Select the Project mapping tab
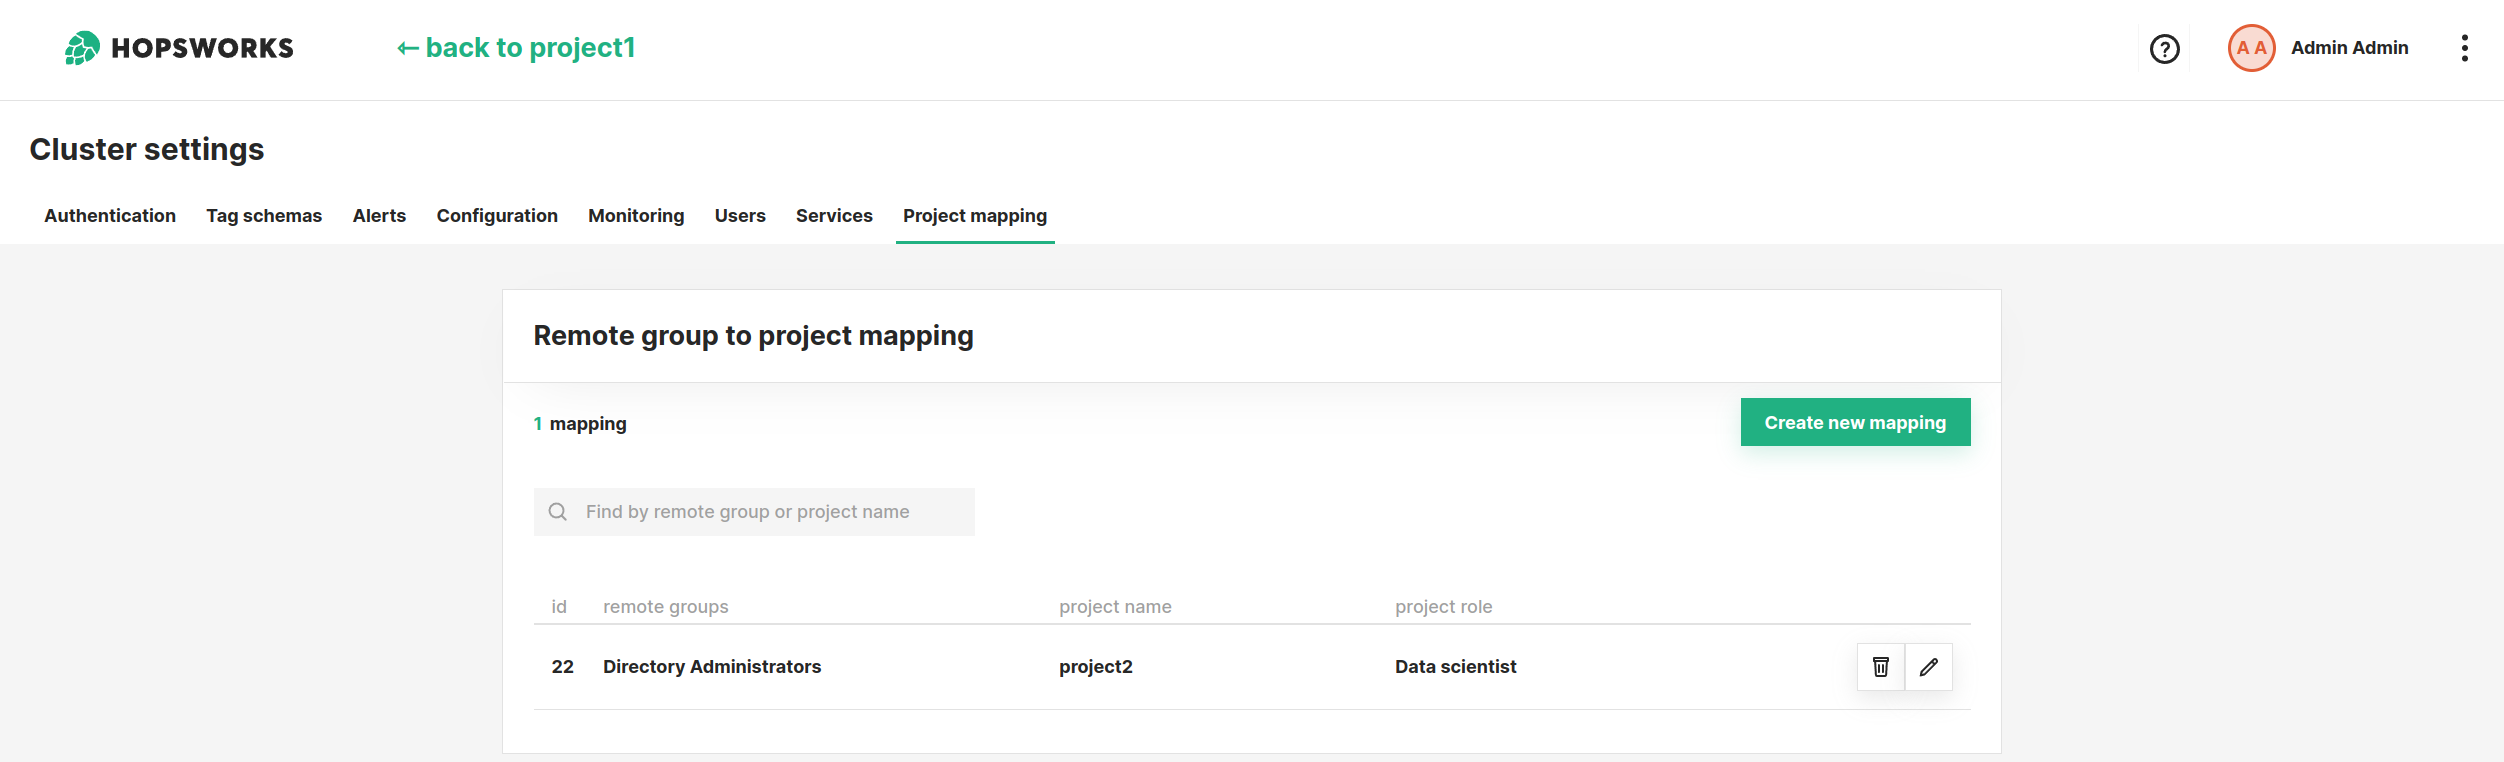The image size is (2504, 762). click(x=975, y=216)
